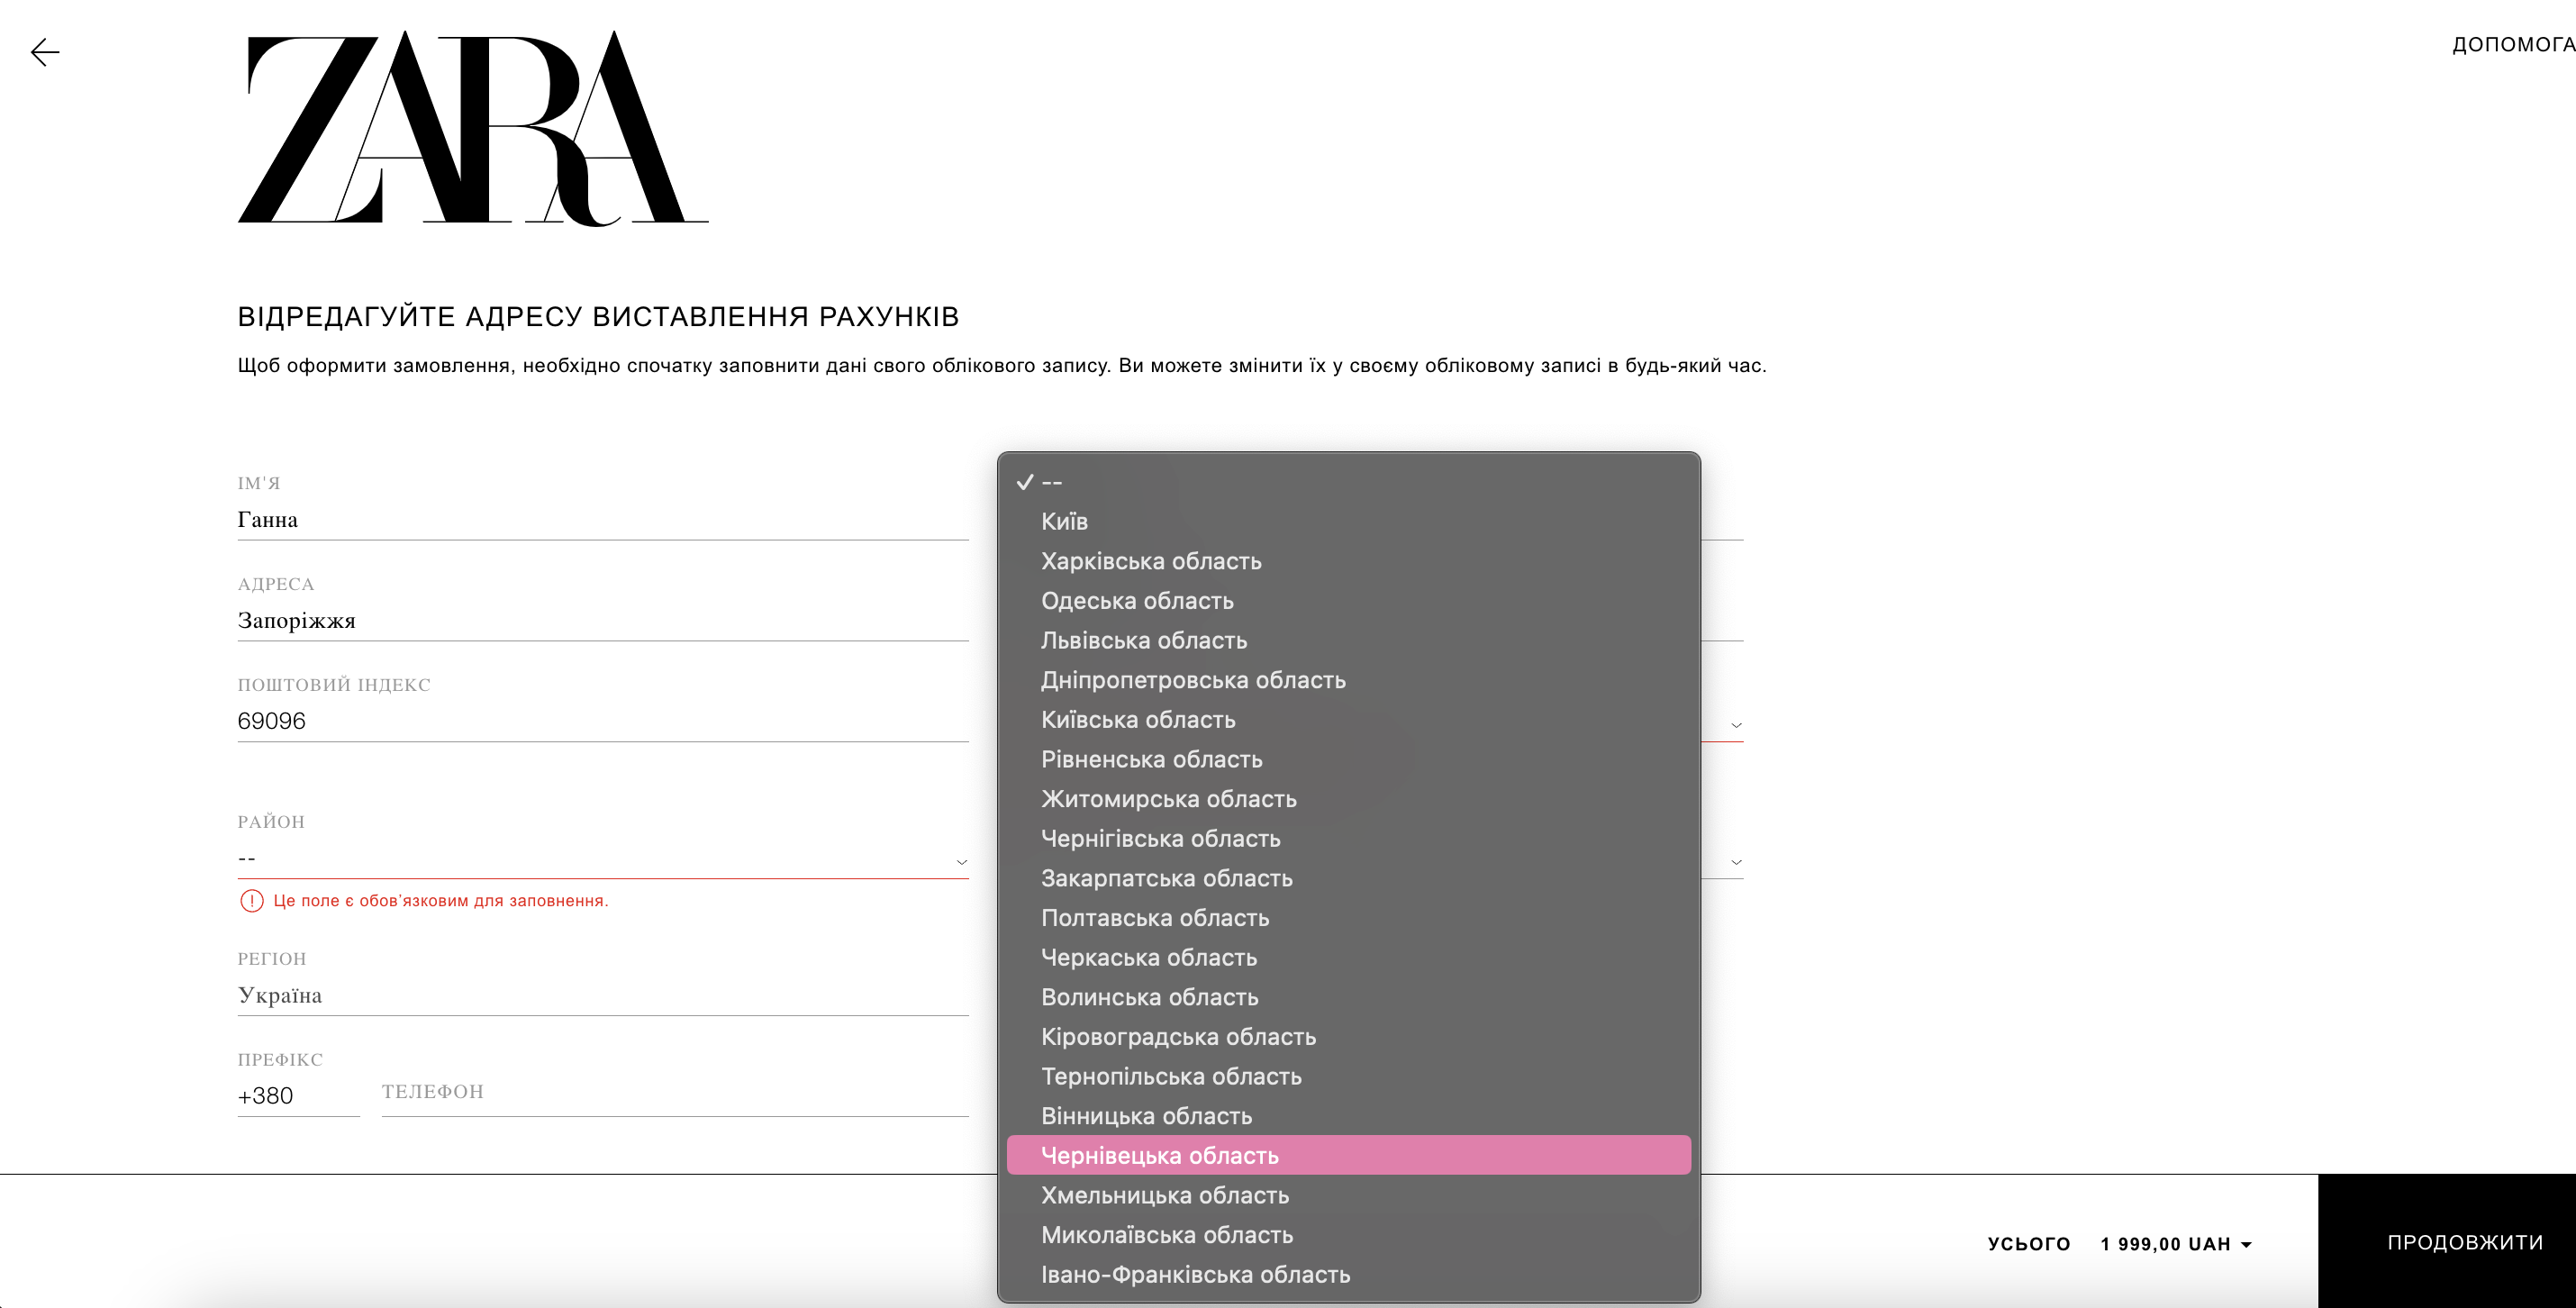The height and width of the screenshot is (1308, 2576).
Task: Click the back arrow icon
Action: point(45,52)
